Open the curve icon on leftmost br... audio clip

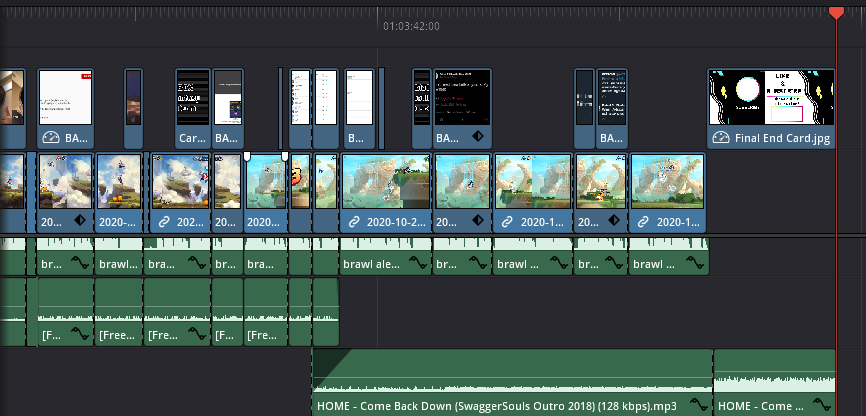[80, 264]
